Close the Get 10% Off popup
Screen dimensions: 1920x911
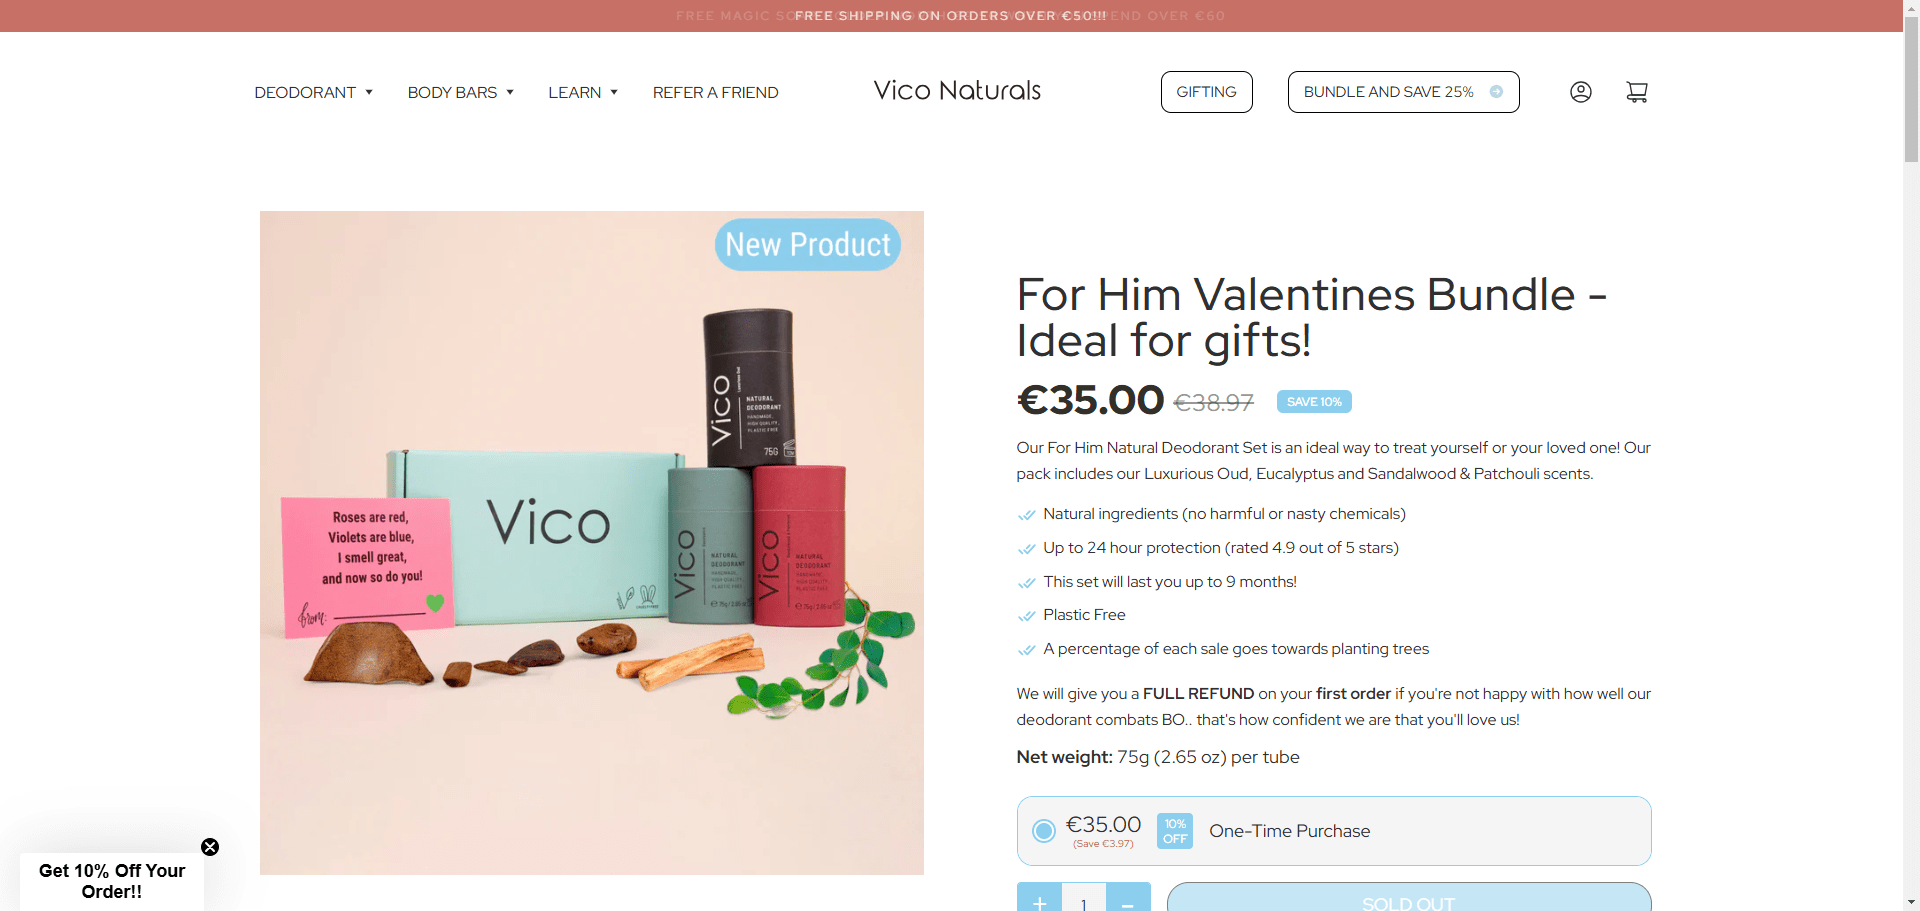(x=210, y=847)
